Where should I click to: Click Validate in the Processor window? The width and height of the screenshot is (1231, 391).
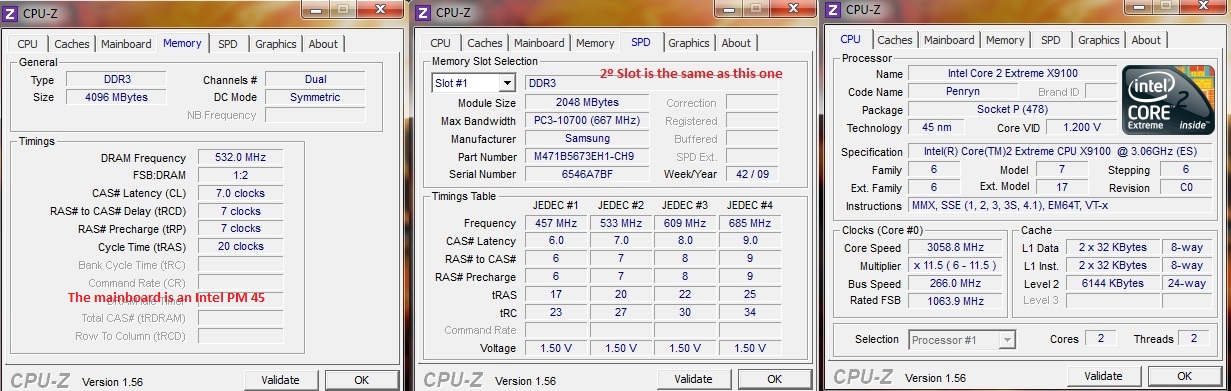click(1103, 376)
